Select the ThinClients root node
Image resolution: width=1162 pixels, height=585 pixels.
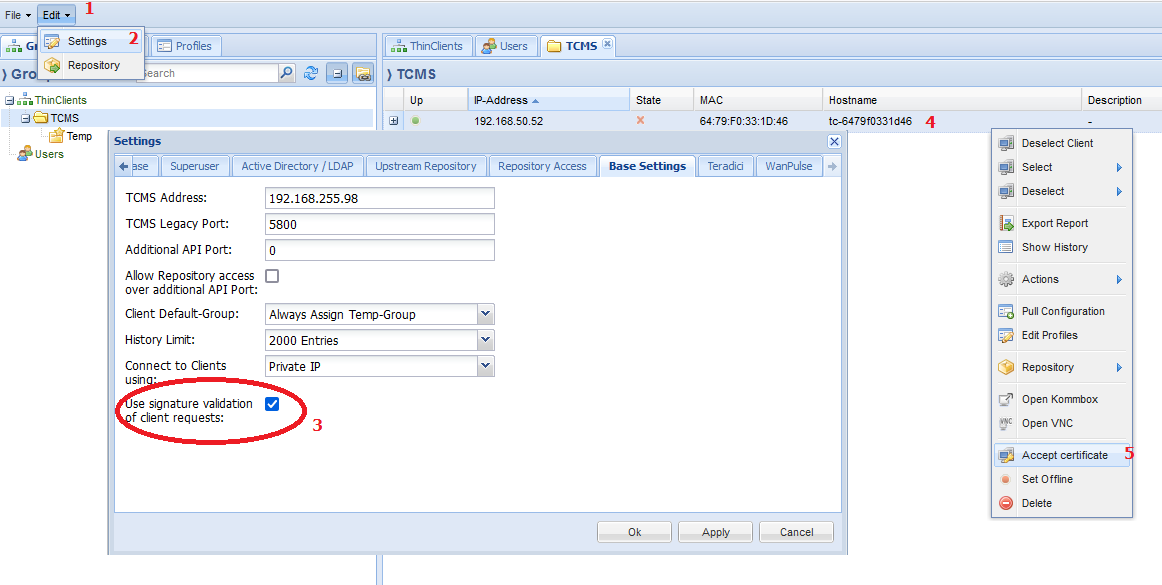[61, 100]
